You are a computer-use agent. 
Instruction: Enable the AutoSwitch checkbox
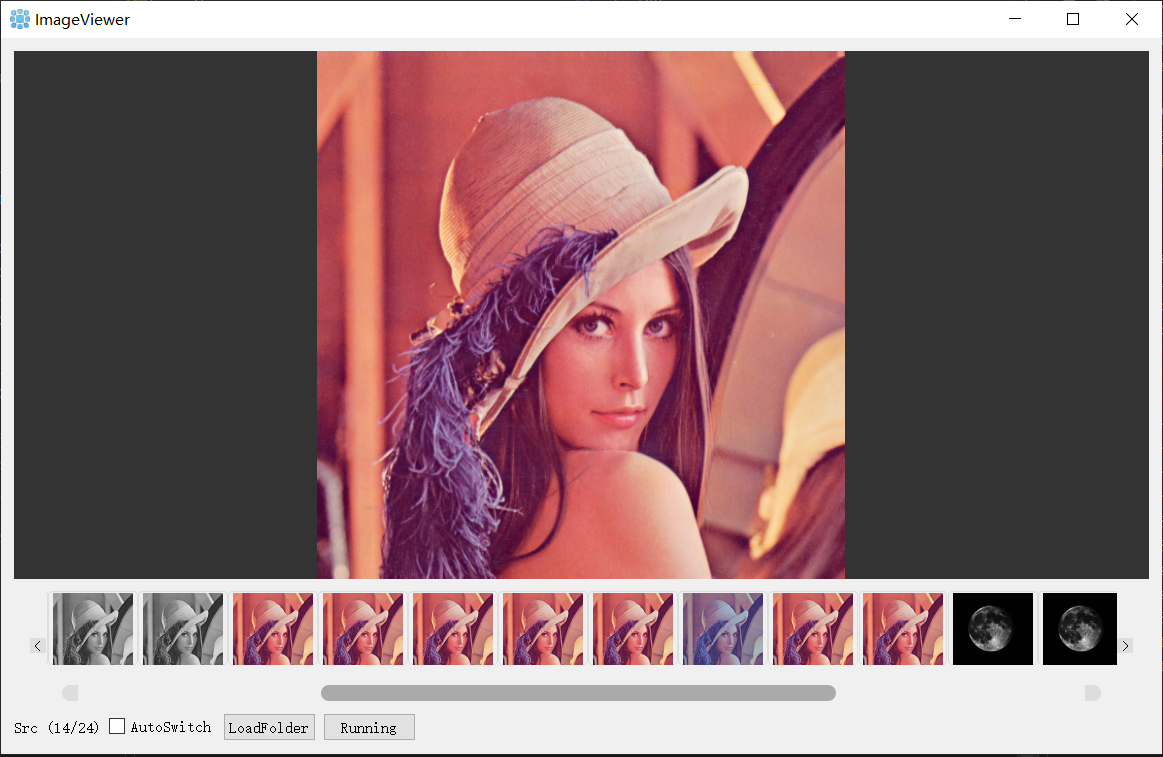[x=117, y=727]
